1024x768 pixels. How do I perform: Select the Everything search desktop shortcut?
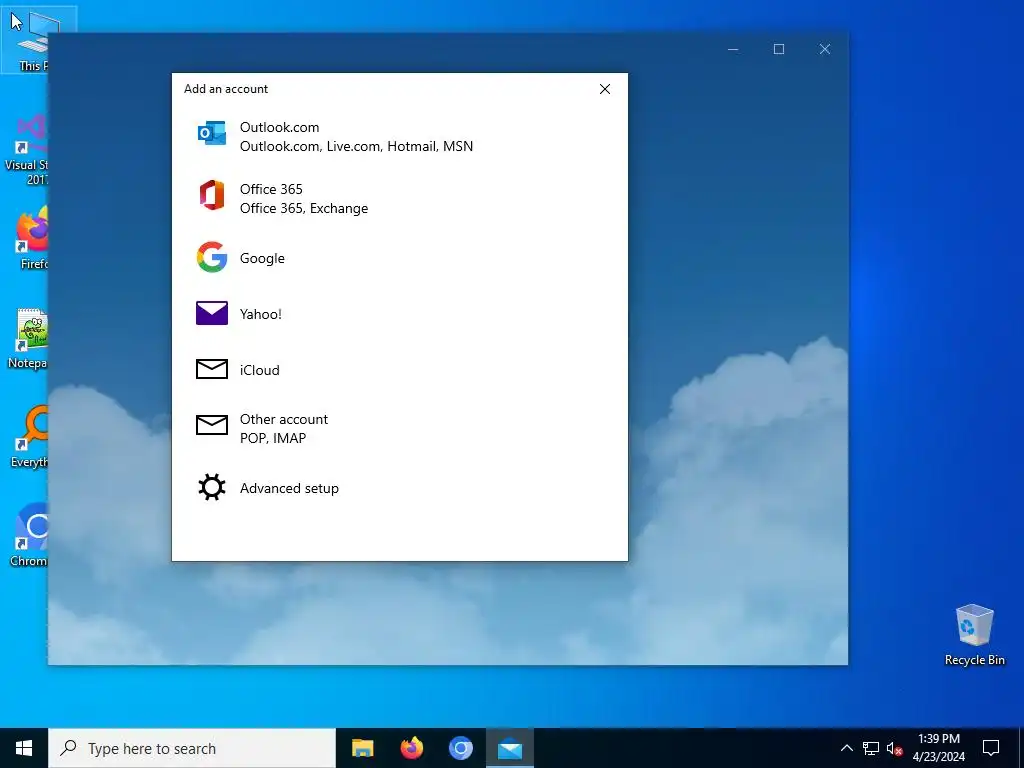29,436
